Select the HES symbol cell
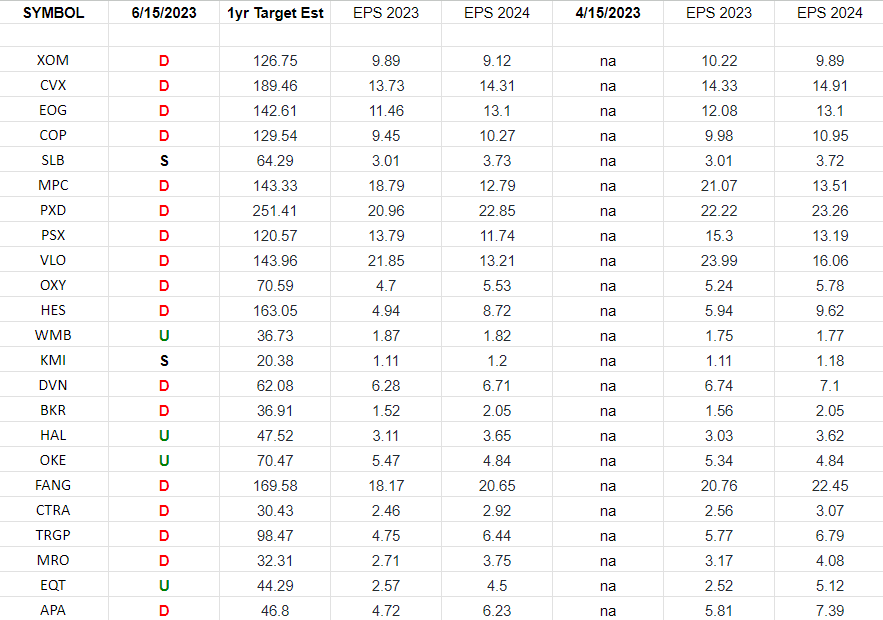The height and width of the screenshot is (620, 883). (x=53, y=310)
